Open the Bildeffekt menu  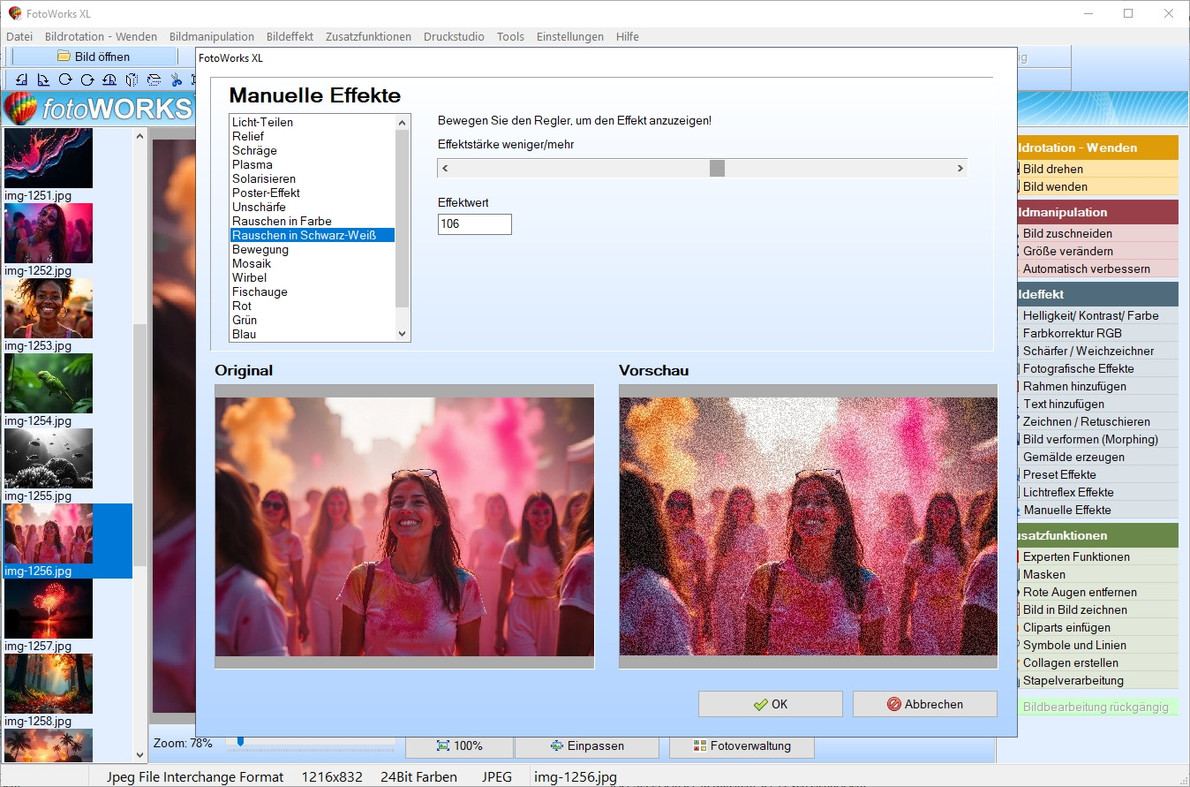tap(290, 36)
